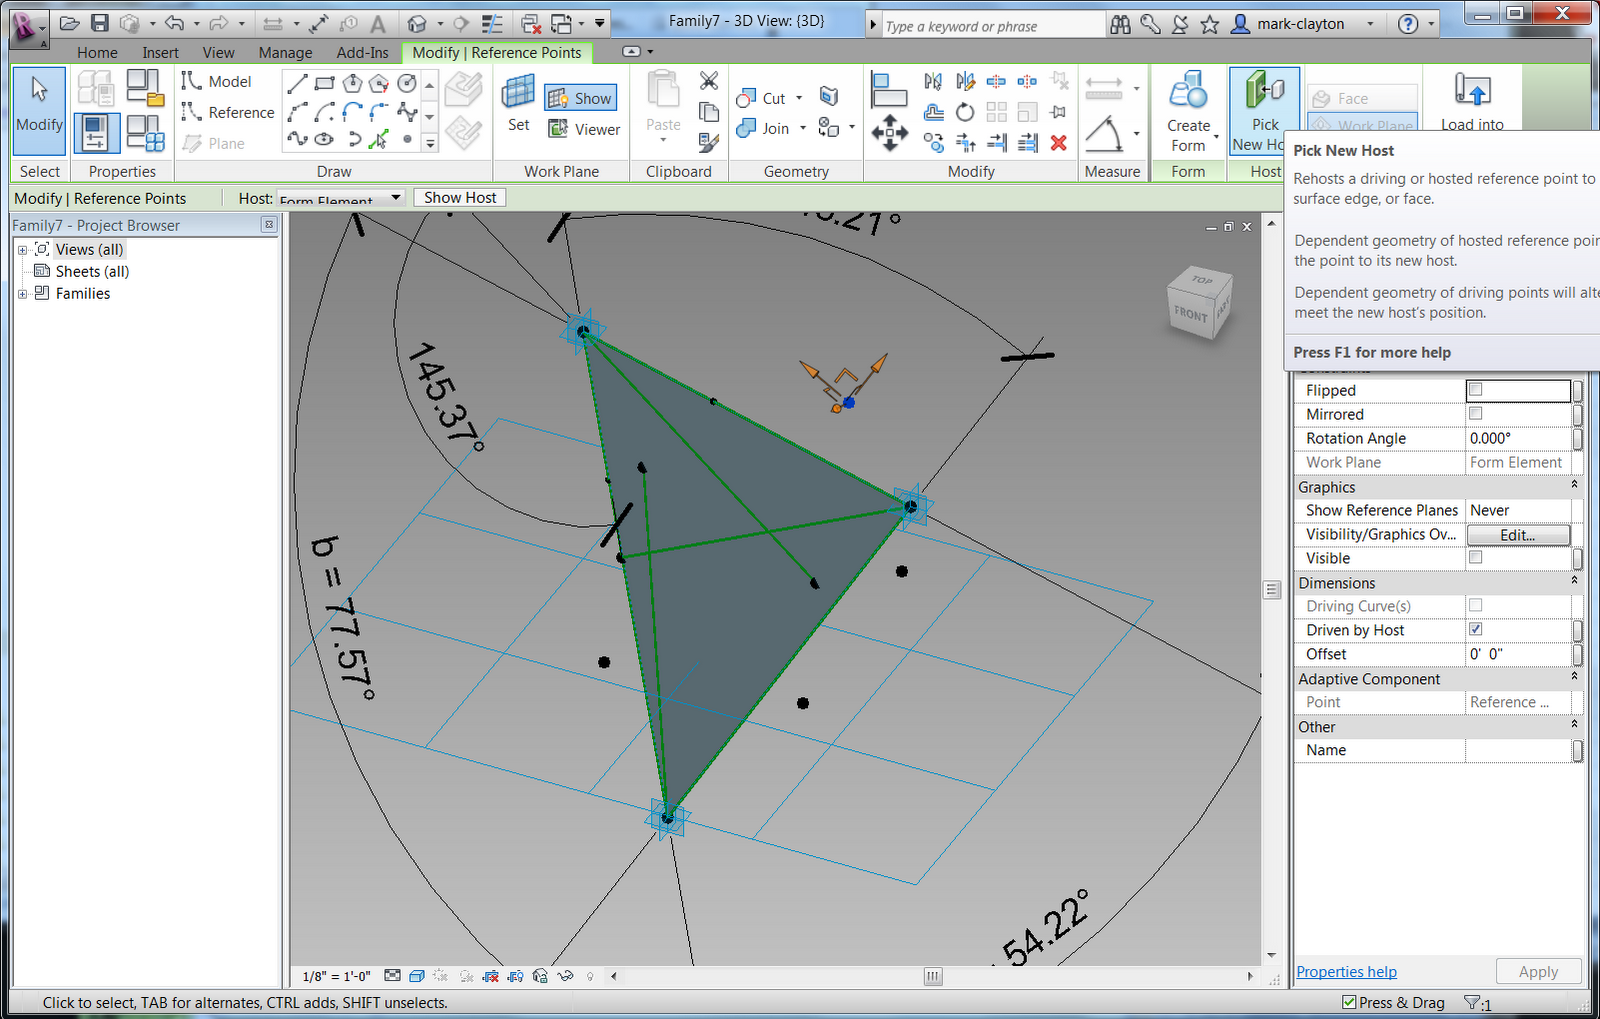
Task: Expand the Views (all) tree node
Action: pos(22,249)
